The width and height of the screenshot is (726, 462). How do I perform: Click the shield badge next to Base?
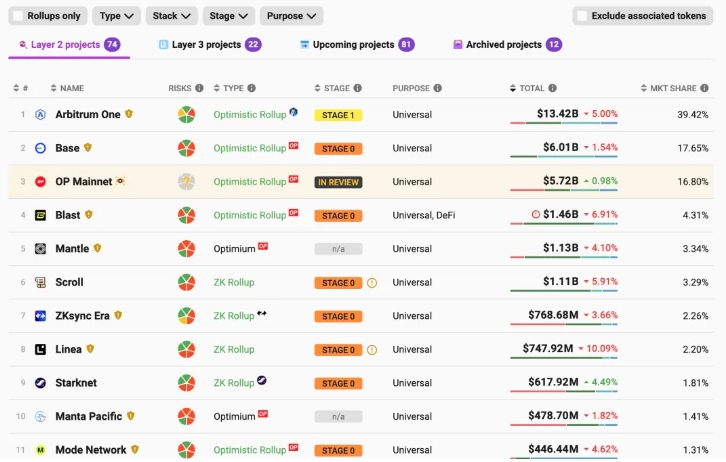point(88,148)
